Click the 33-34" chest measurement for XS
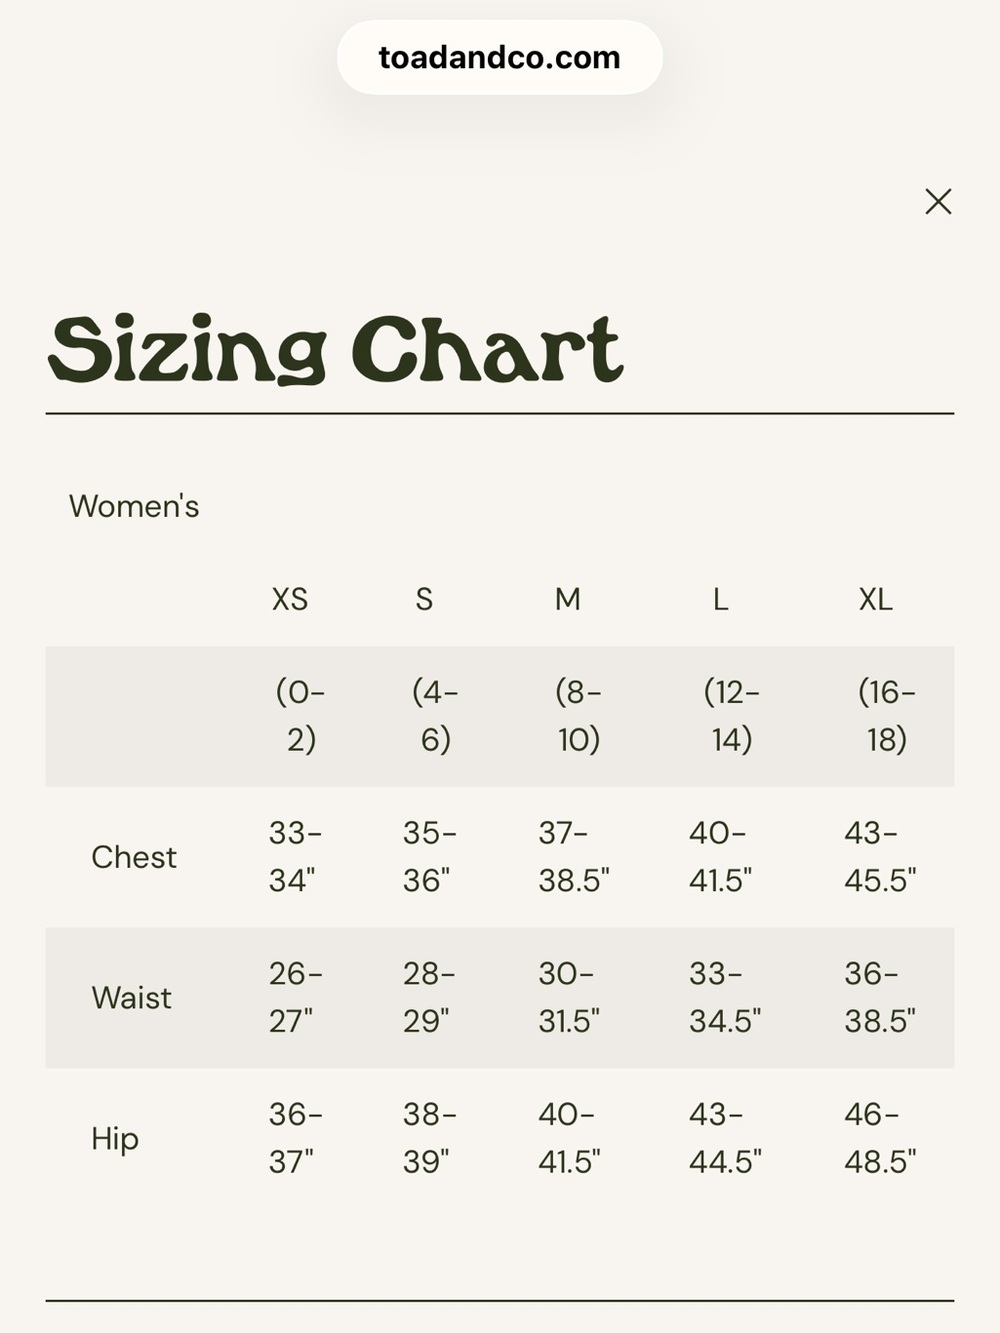The width and height of the screenshot is (1000, 1333). tap(295, 857)
